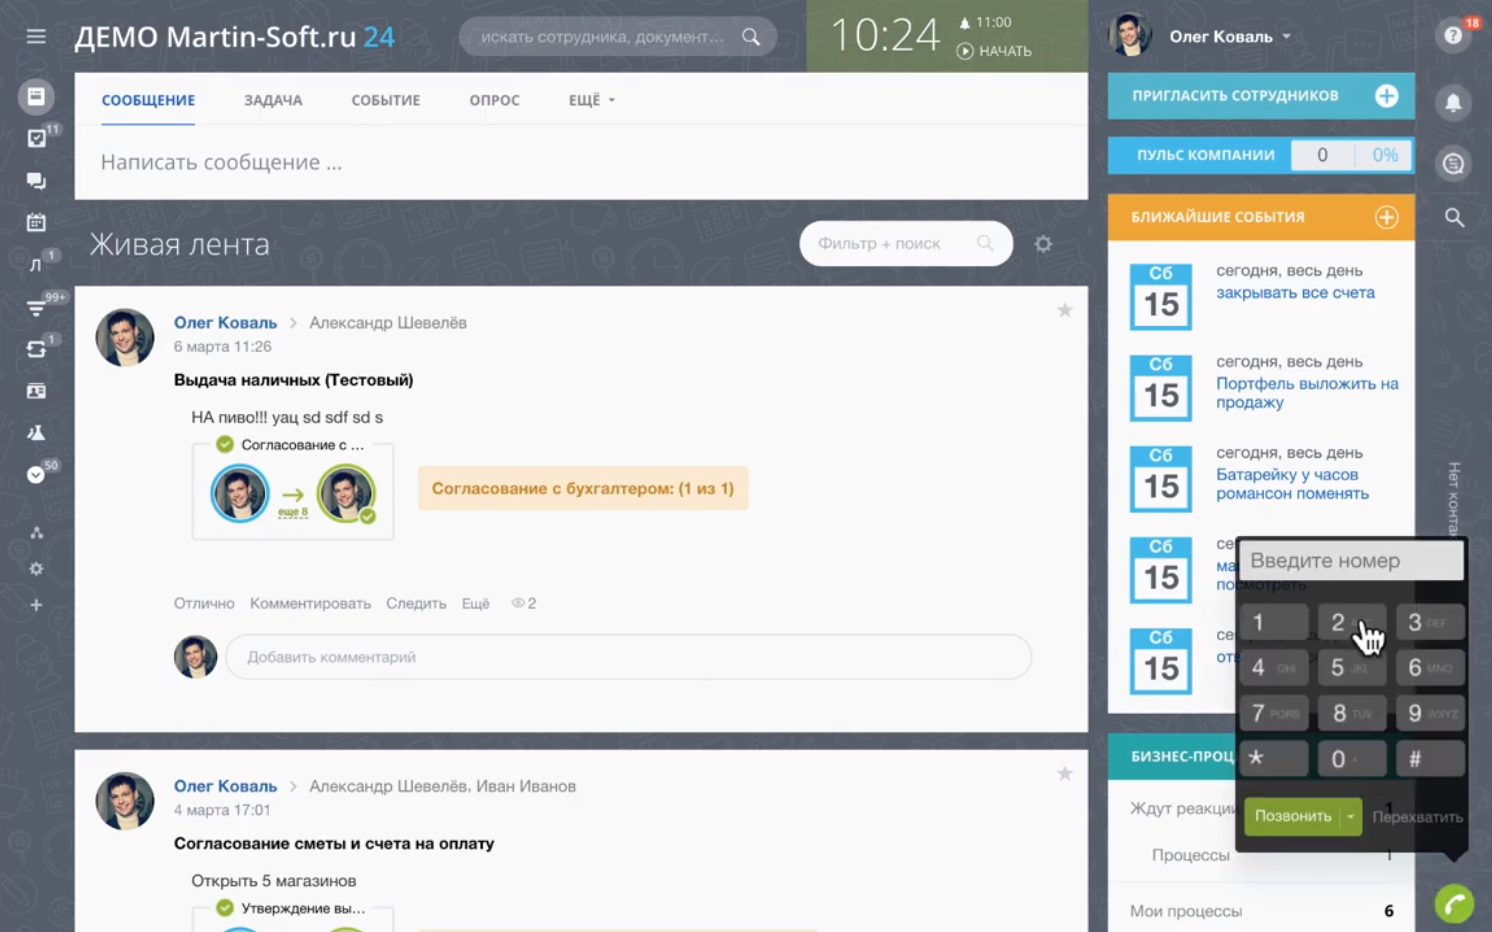Open the CRM funnel icon with 99+ badge

point(36,307)
